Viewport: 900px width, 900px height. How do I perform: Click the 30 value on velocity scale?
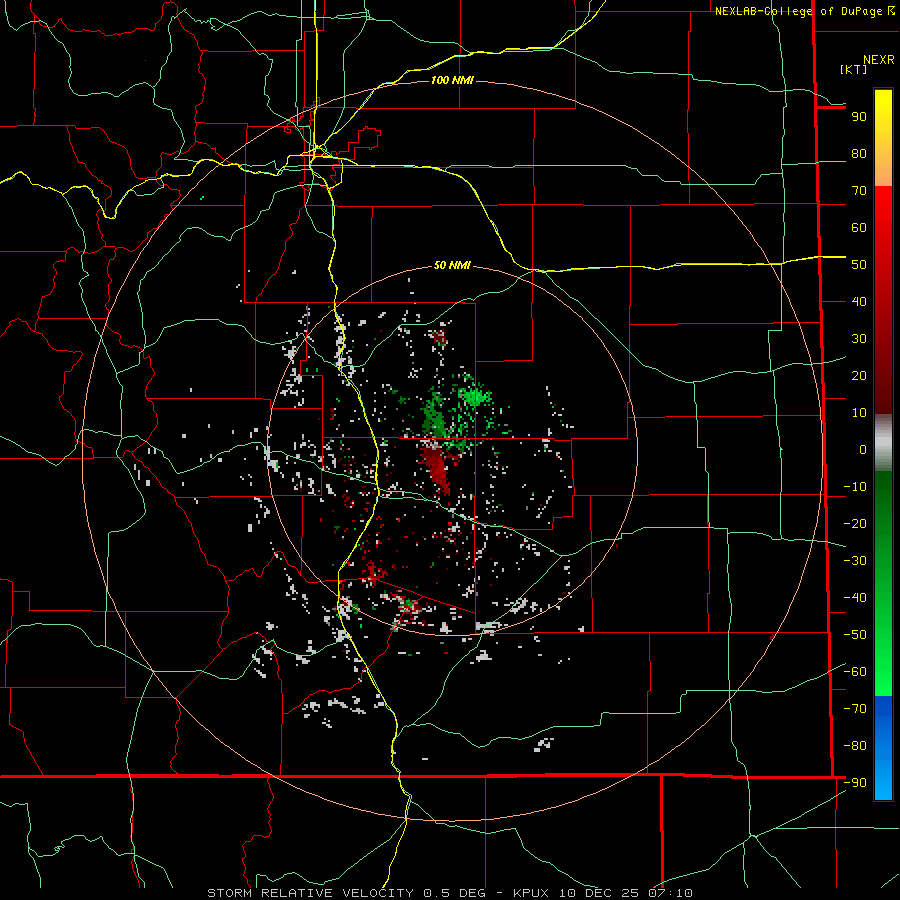(859, 339)
